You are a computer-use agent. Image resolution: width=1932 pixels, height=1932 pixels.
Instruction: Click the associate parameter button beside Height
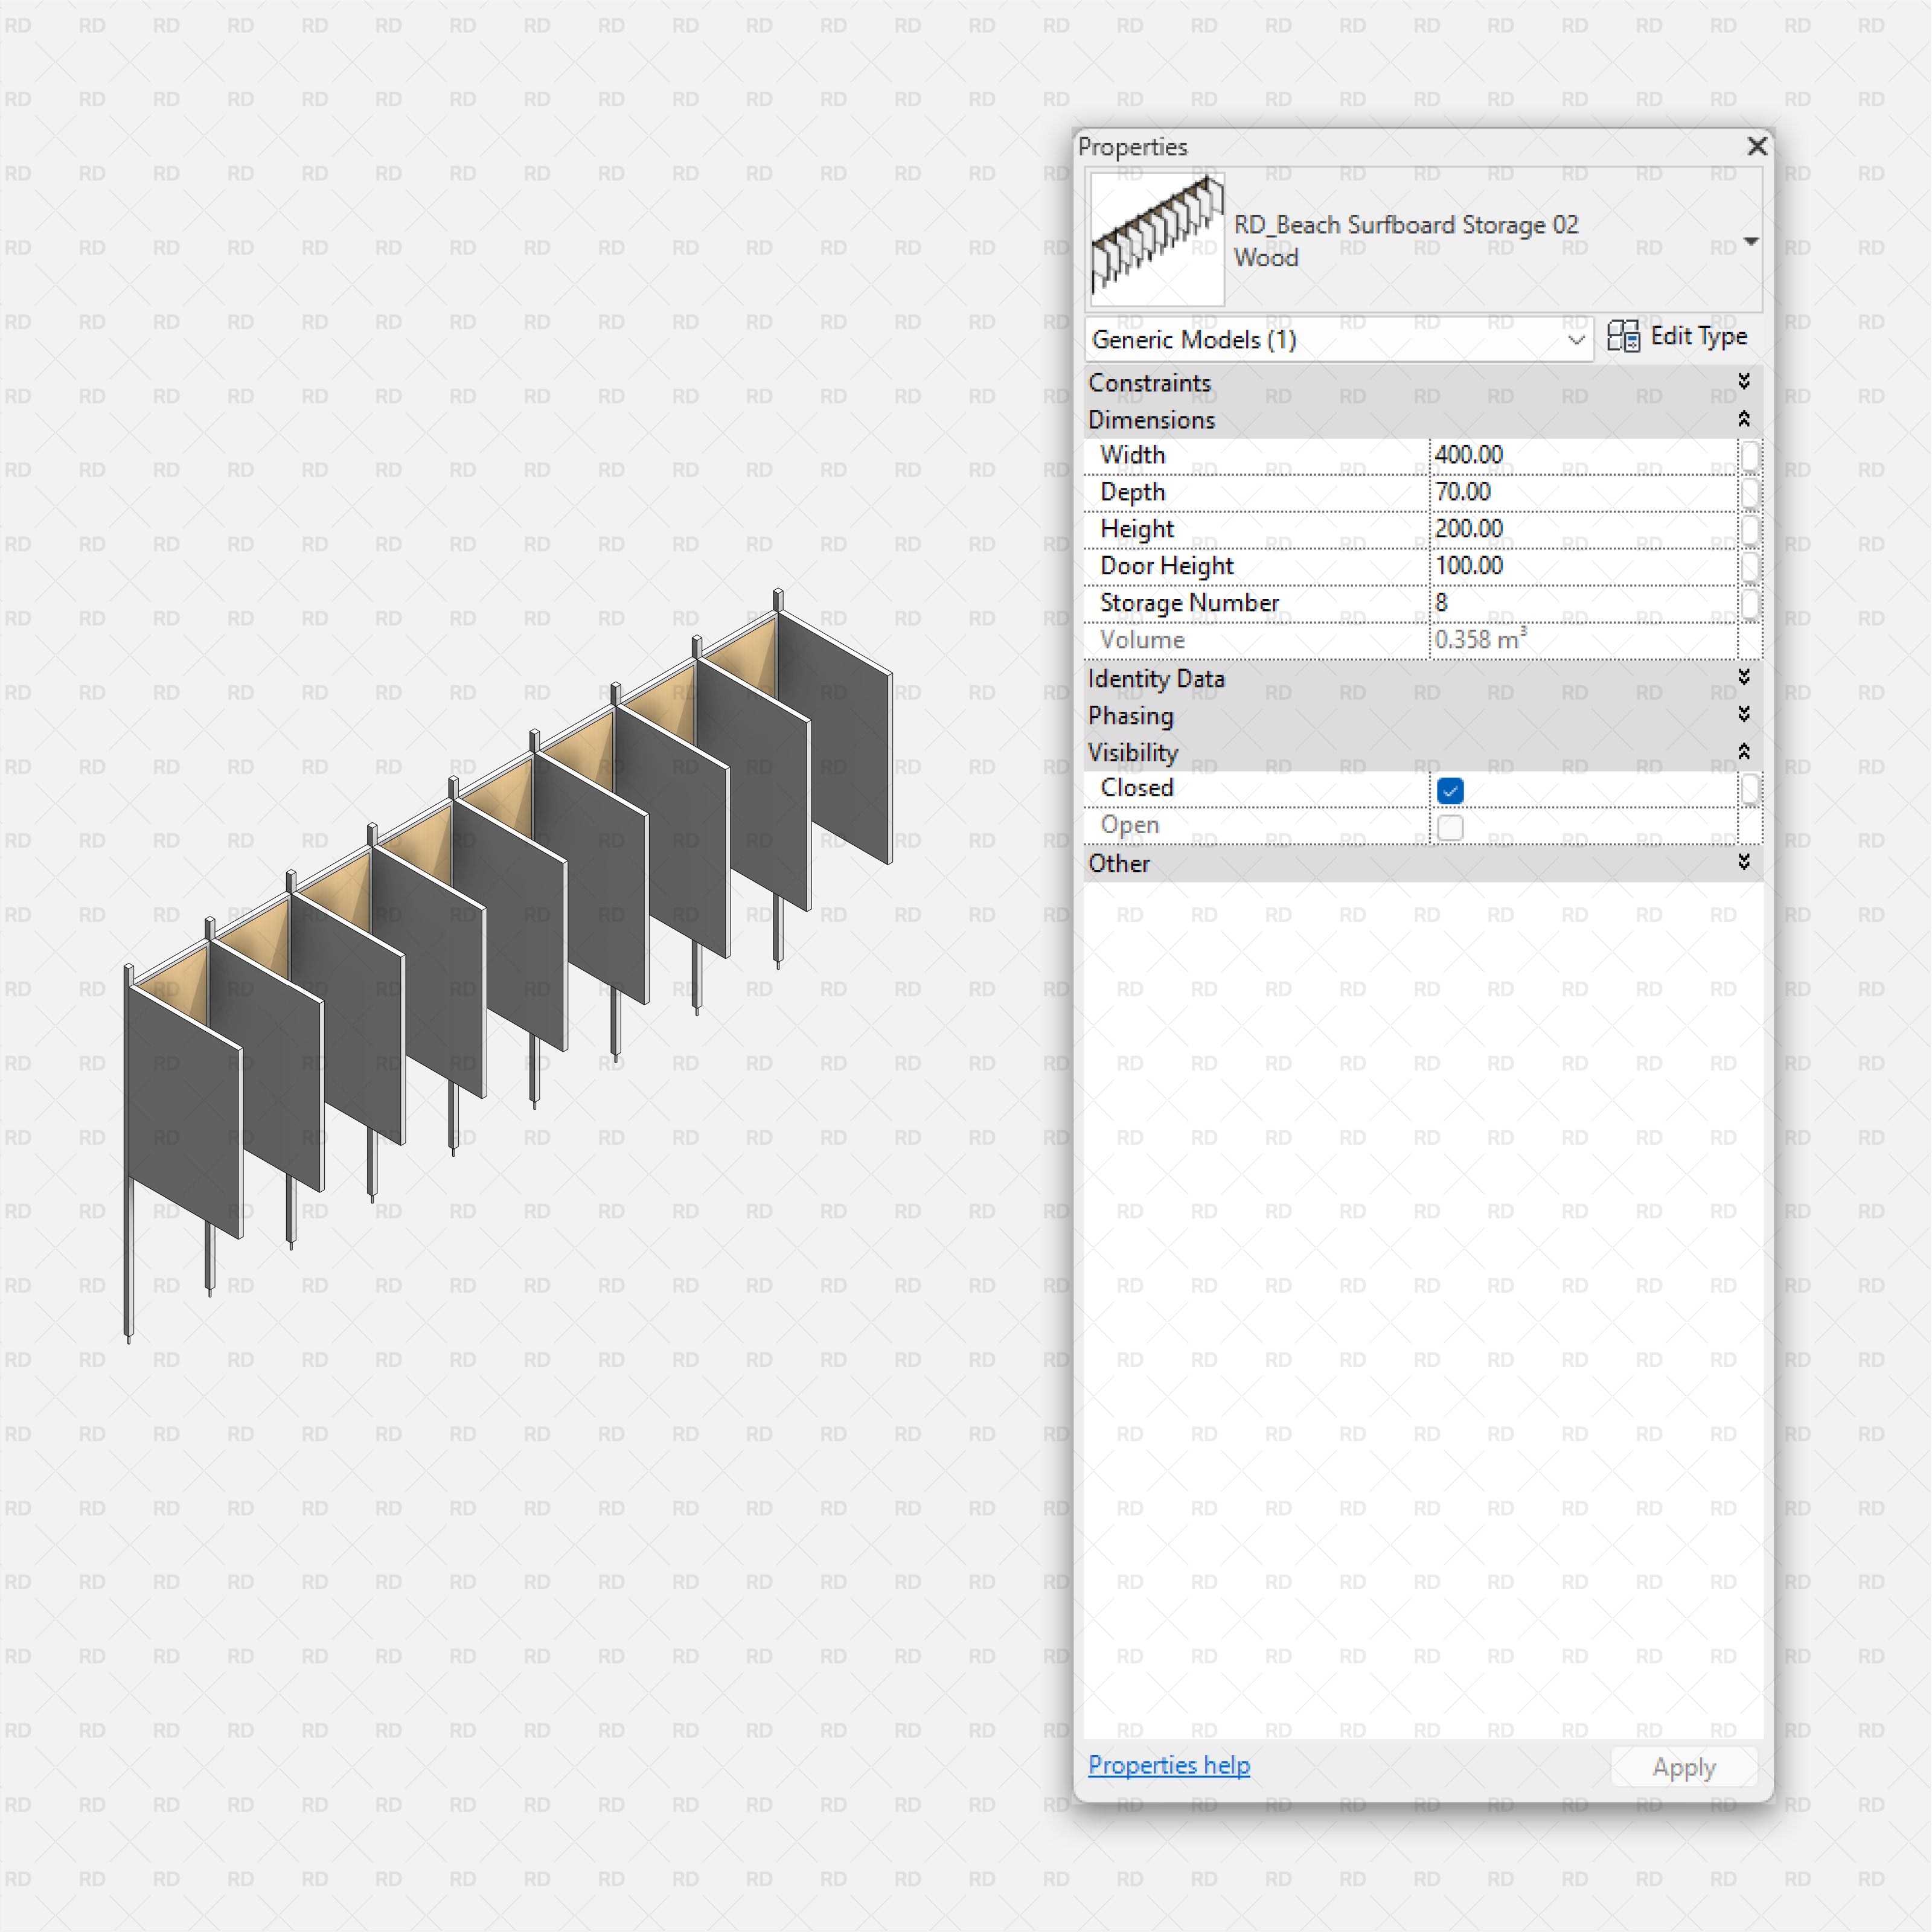pyautogui.click(x=1751, y=529)
